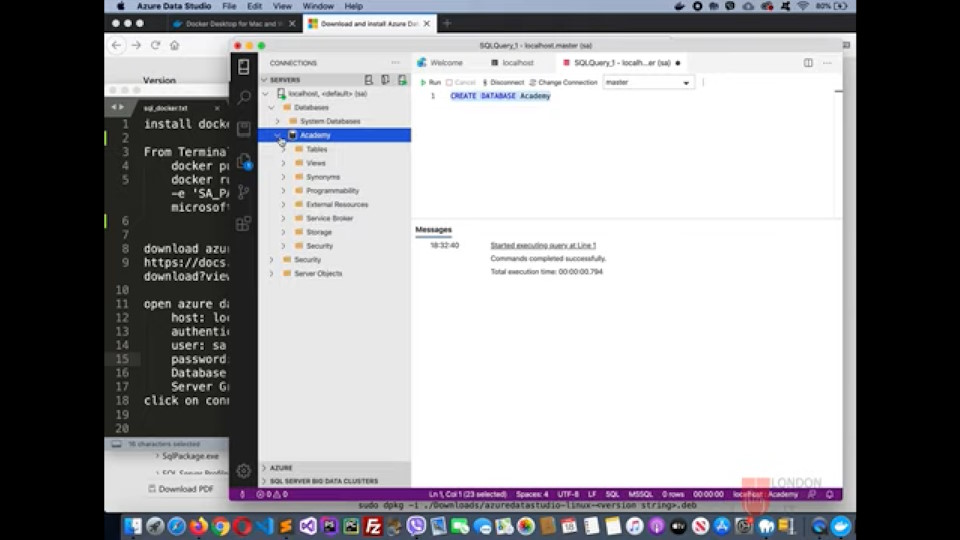The width and height of the screenshot is (960, 540).
Task: Click the feedback icon in the status bar
Action: coord(812,494)
